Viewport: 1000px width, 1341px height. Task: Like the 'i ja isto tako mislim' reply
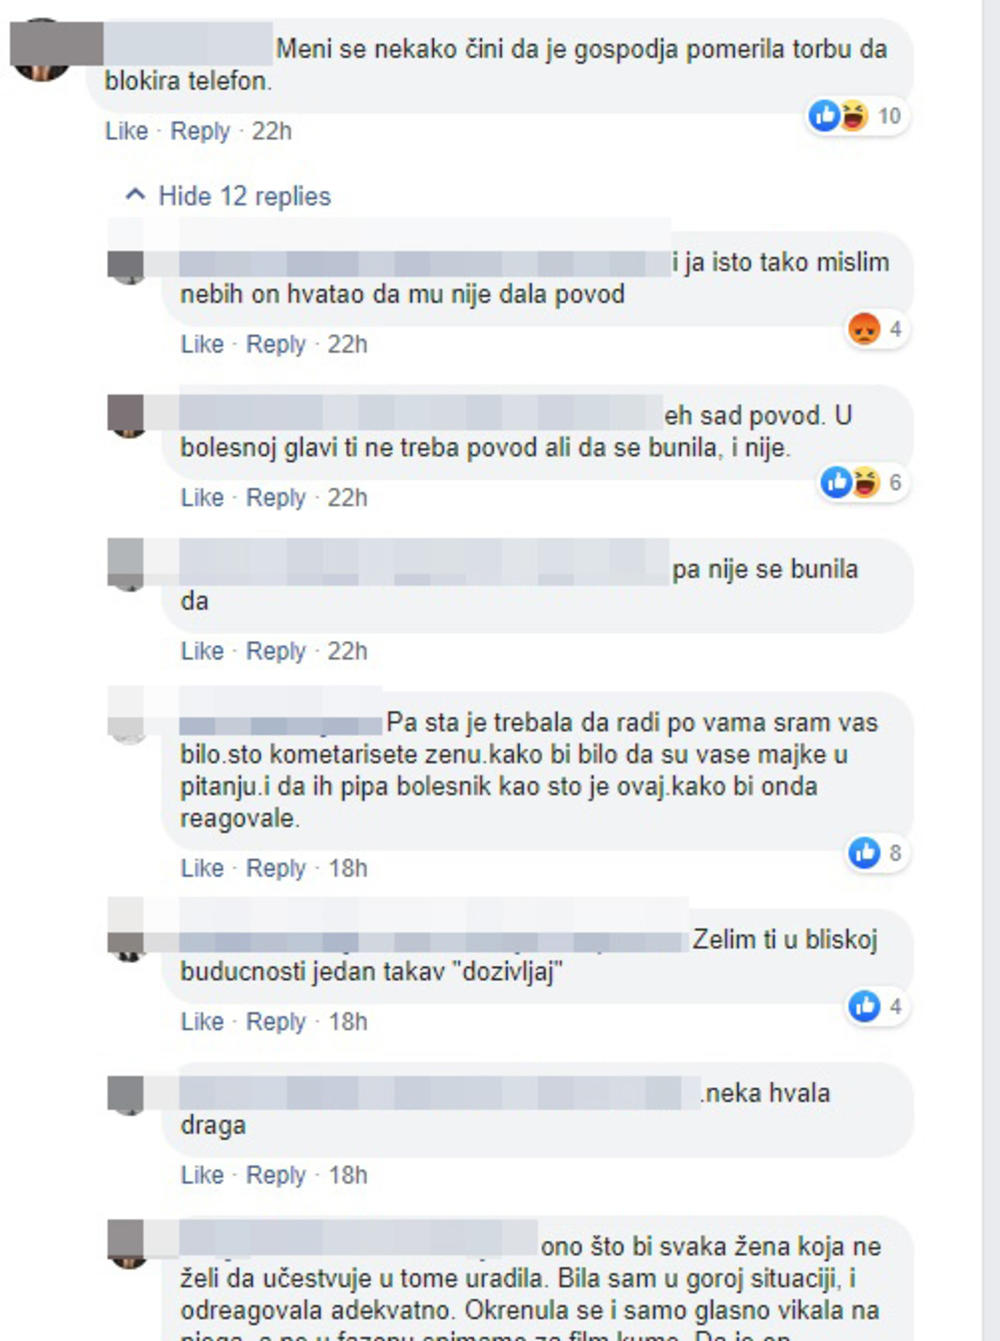point(202,344)
